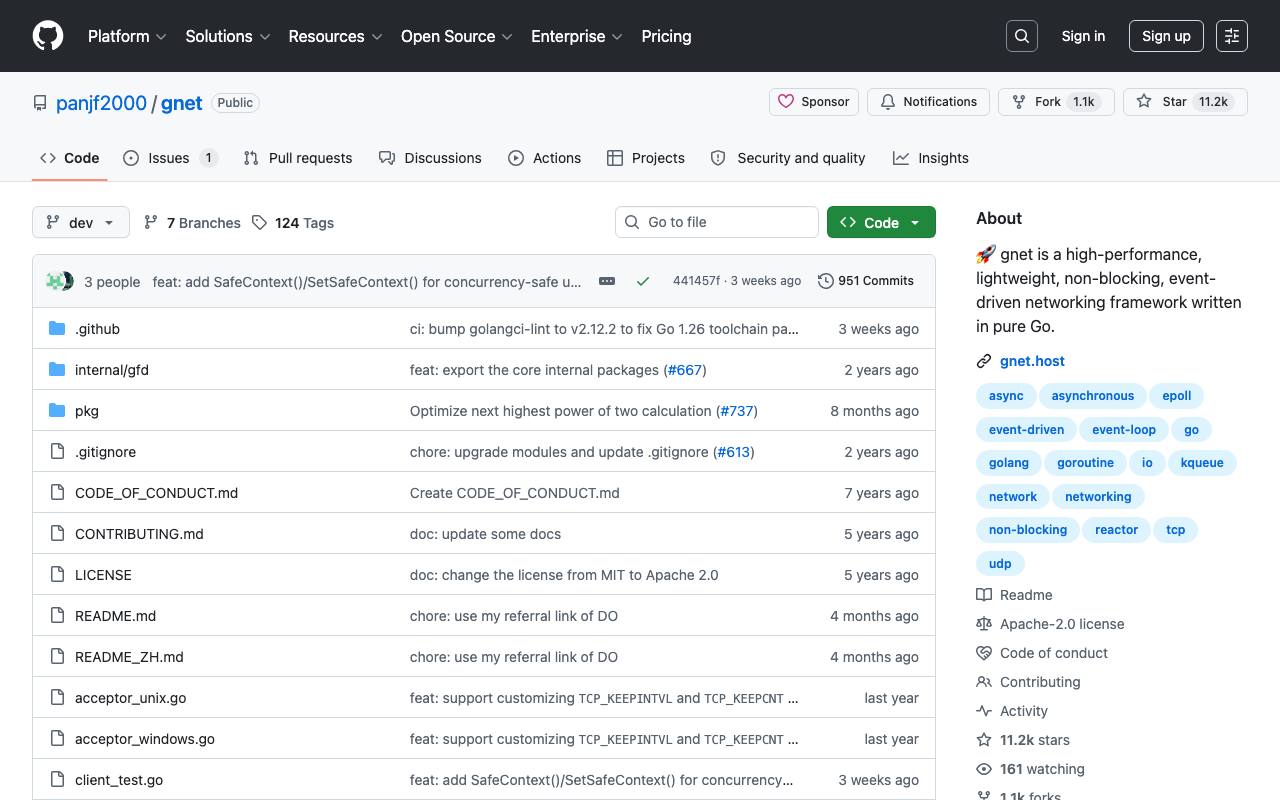This screenshot has height=800, width=1280.
Task: Open the Code of conduct link
Action: point(1042,653)
